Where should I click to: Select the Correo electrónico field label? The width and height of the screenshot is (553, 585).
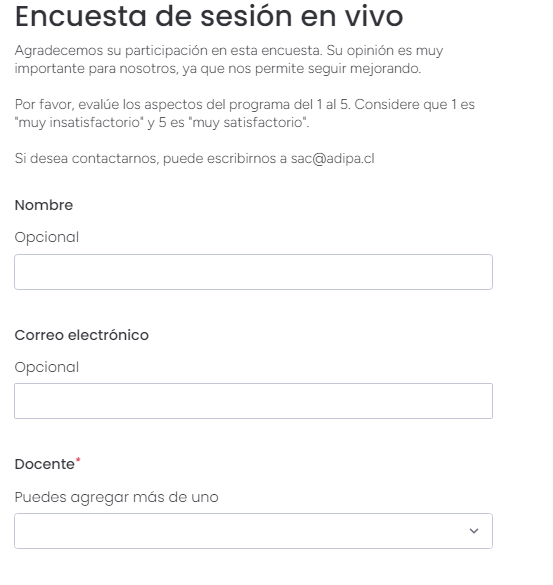pyautogui.click(x=82, y=335)
